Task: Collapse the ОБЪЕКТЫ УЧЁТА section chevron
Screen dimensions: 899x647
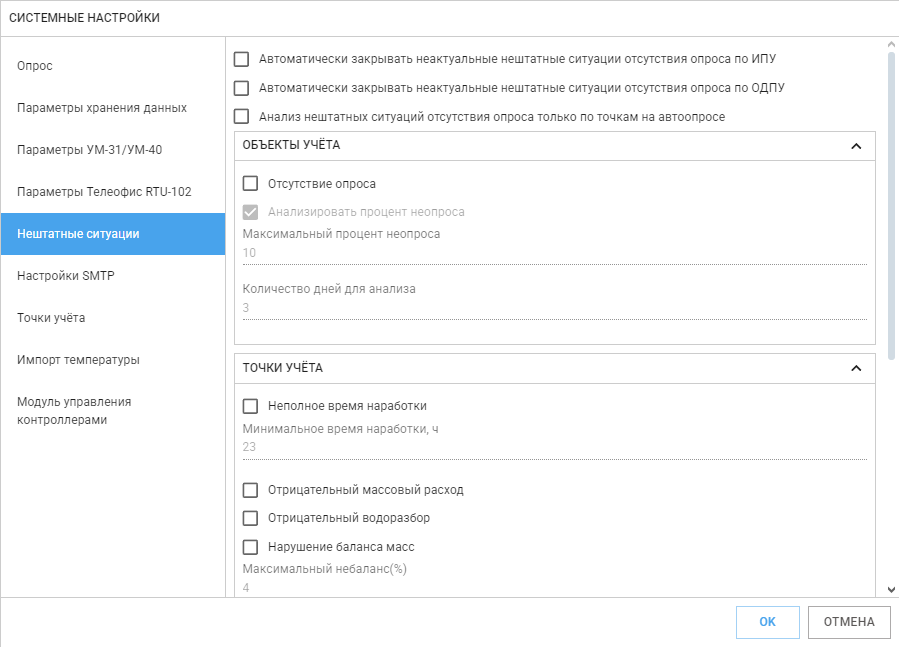Action: (x=856, y=146)
